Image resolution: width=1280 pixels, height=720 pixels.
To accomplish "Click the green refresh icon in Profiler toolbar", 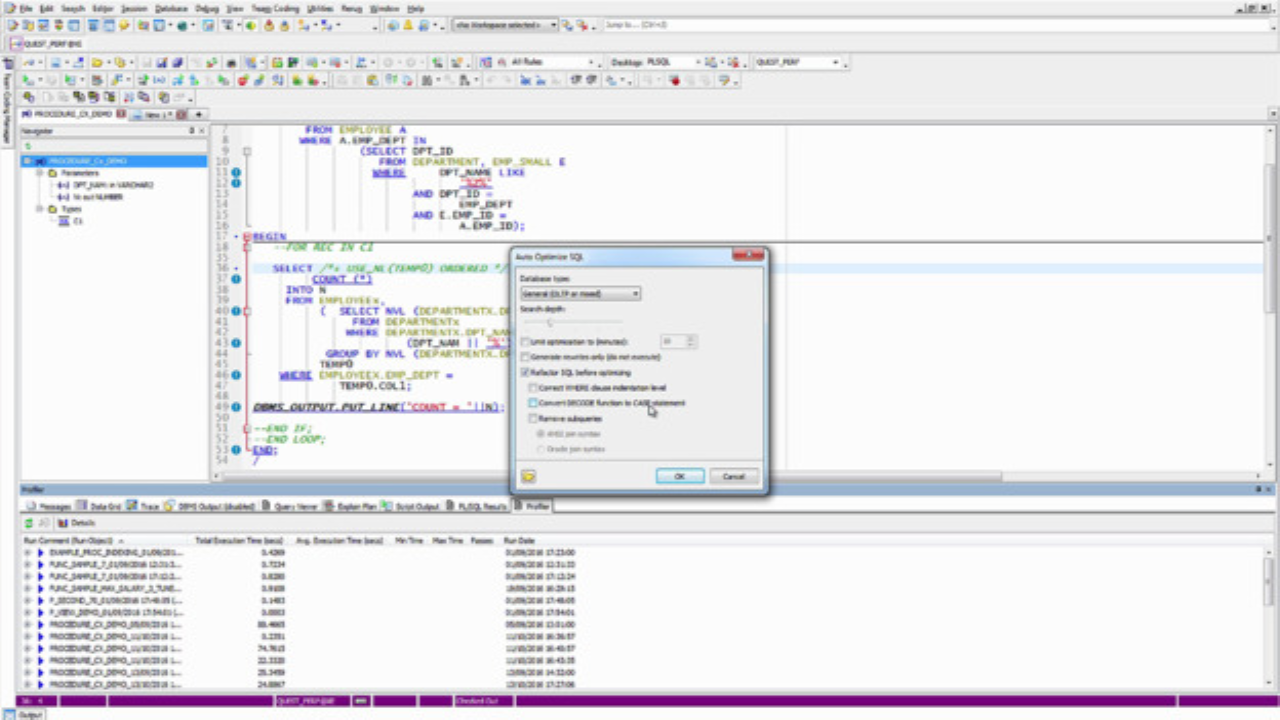I will 30,523.
